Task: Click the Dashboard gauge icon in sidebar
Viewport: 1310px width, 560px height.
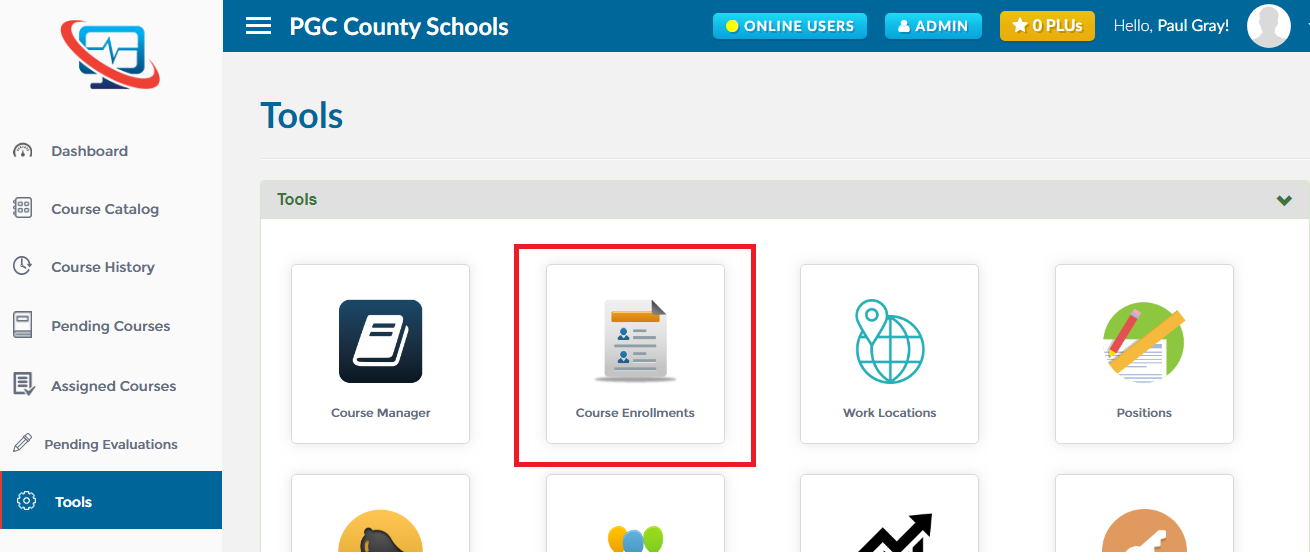Action: pyautogui.click(x=23, y=151)
